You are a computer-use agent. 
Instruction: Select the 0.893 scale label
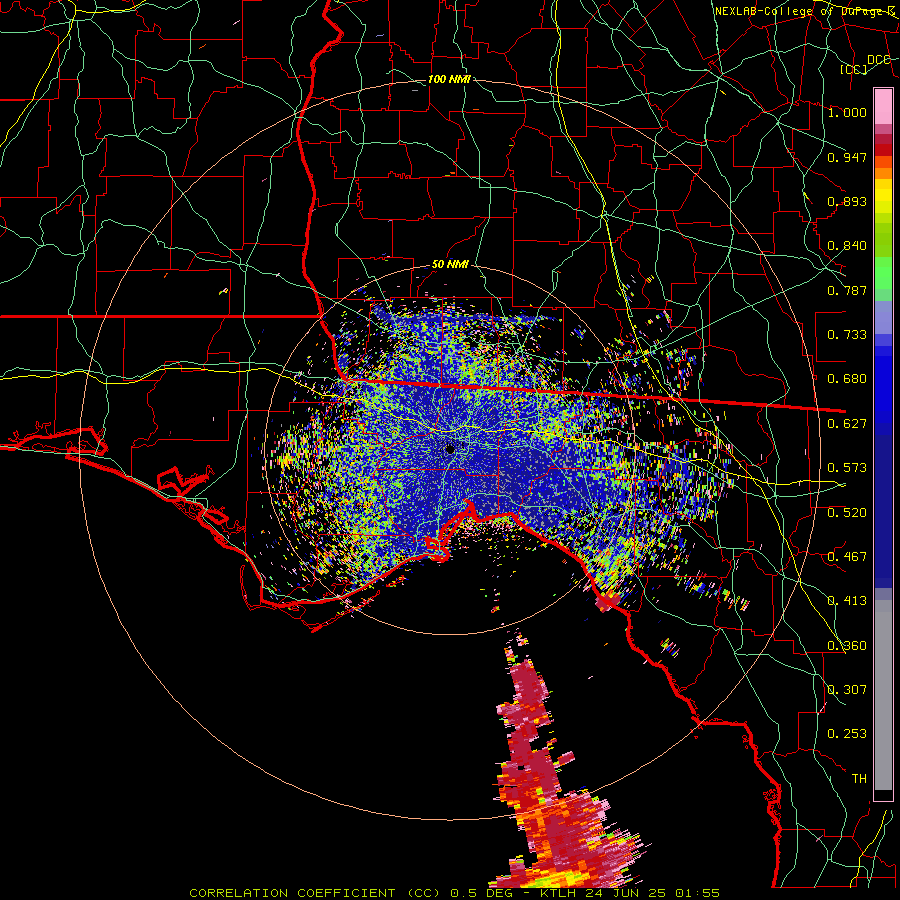[x=847, y=201]
